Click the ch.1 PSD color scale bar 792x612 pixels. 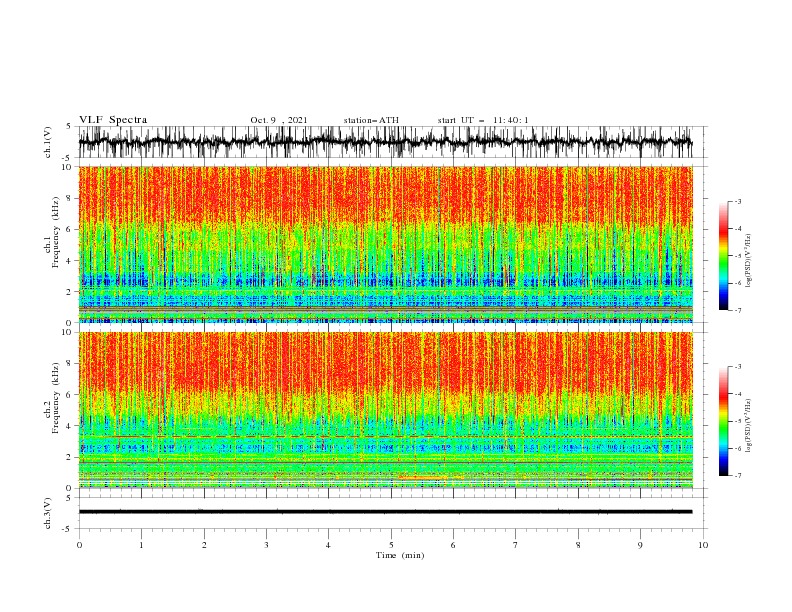tap(724, 256)
